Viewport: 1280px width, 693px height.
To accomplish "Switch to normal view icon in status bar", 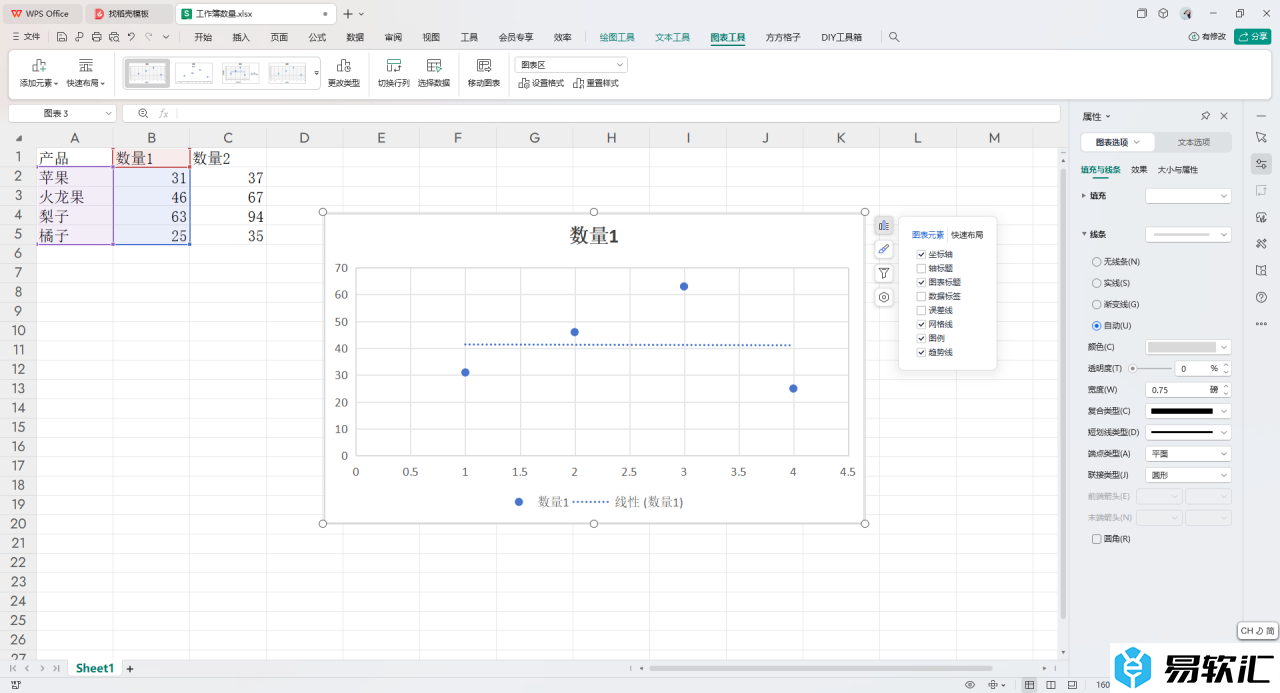I will point(1030,685).
